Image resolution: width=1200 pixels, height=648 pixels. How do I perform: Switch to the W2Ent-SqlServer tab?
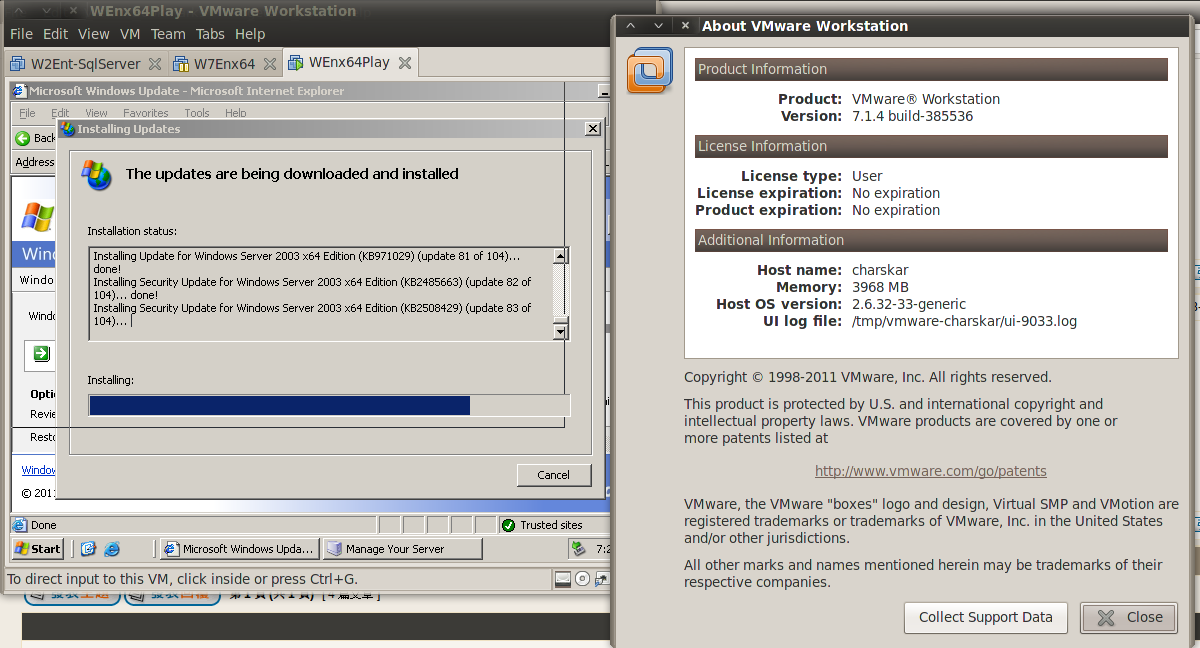pos(86,64)
